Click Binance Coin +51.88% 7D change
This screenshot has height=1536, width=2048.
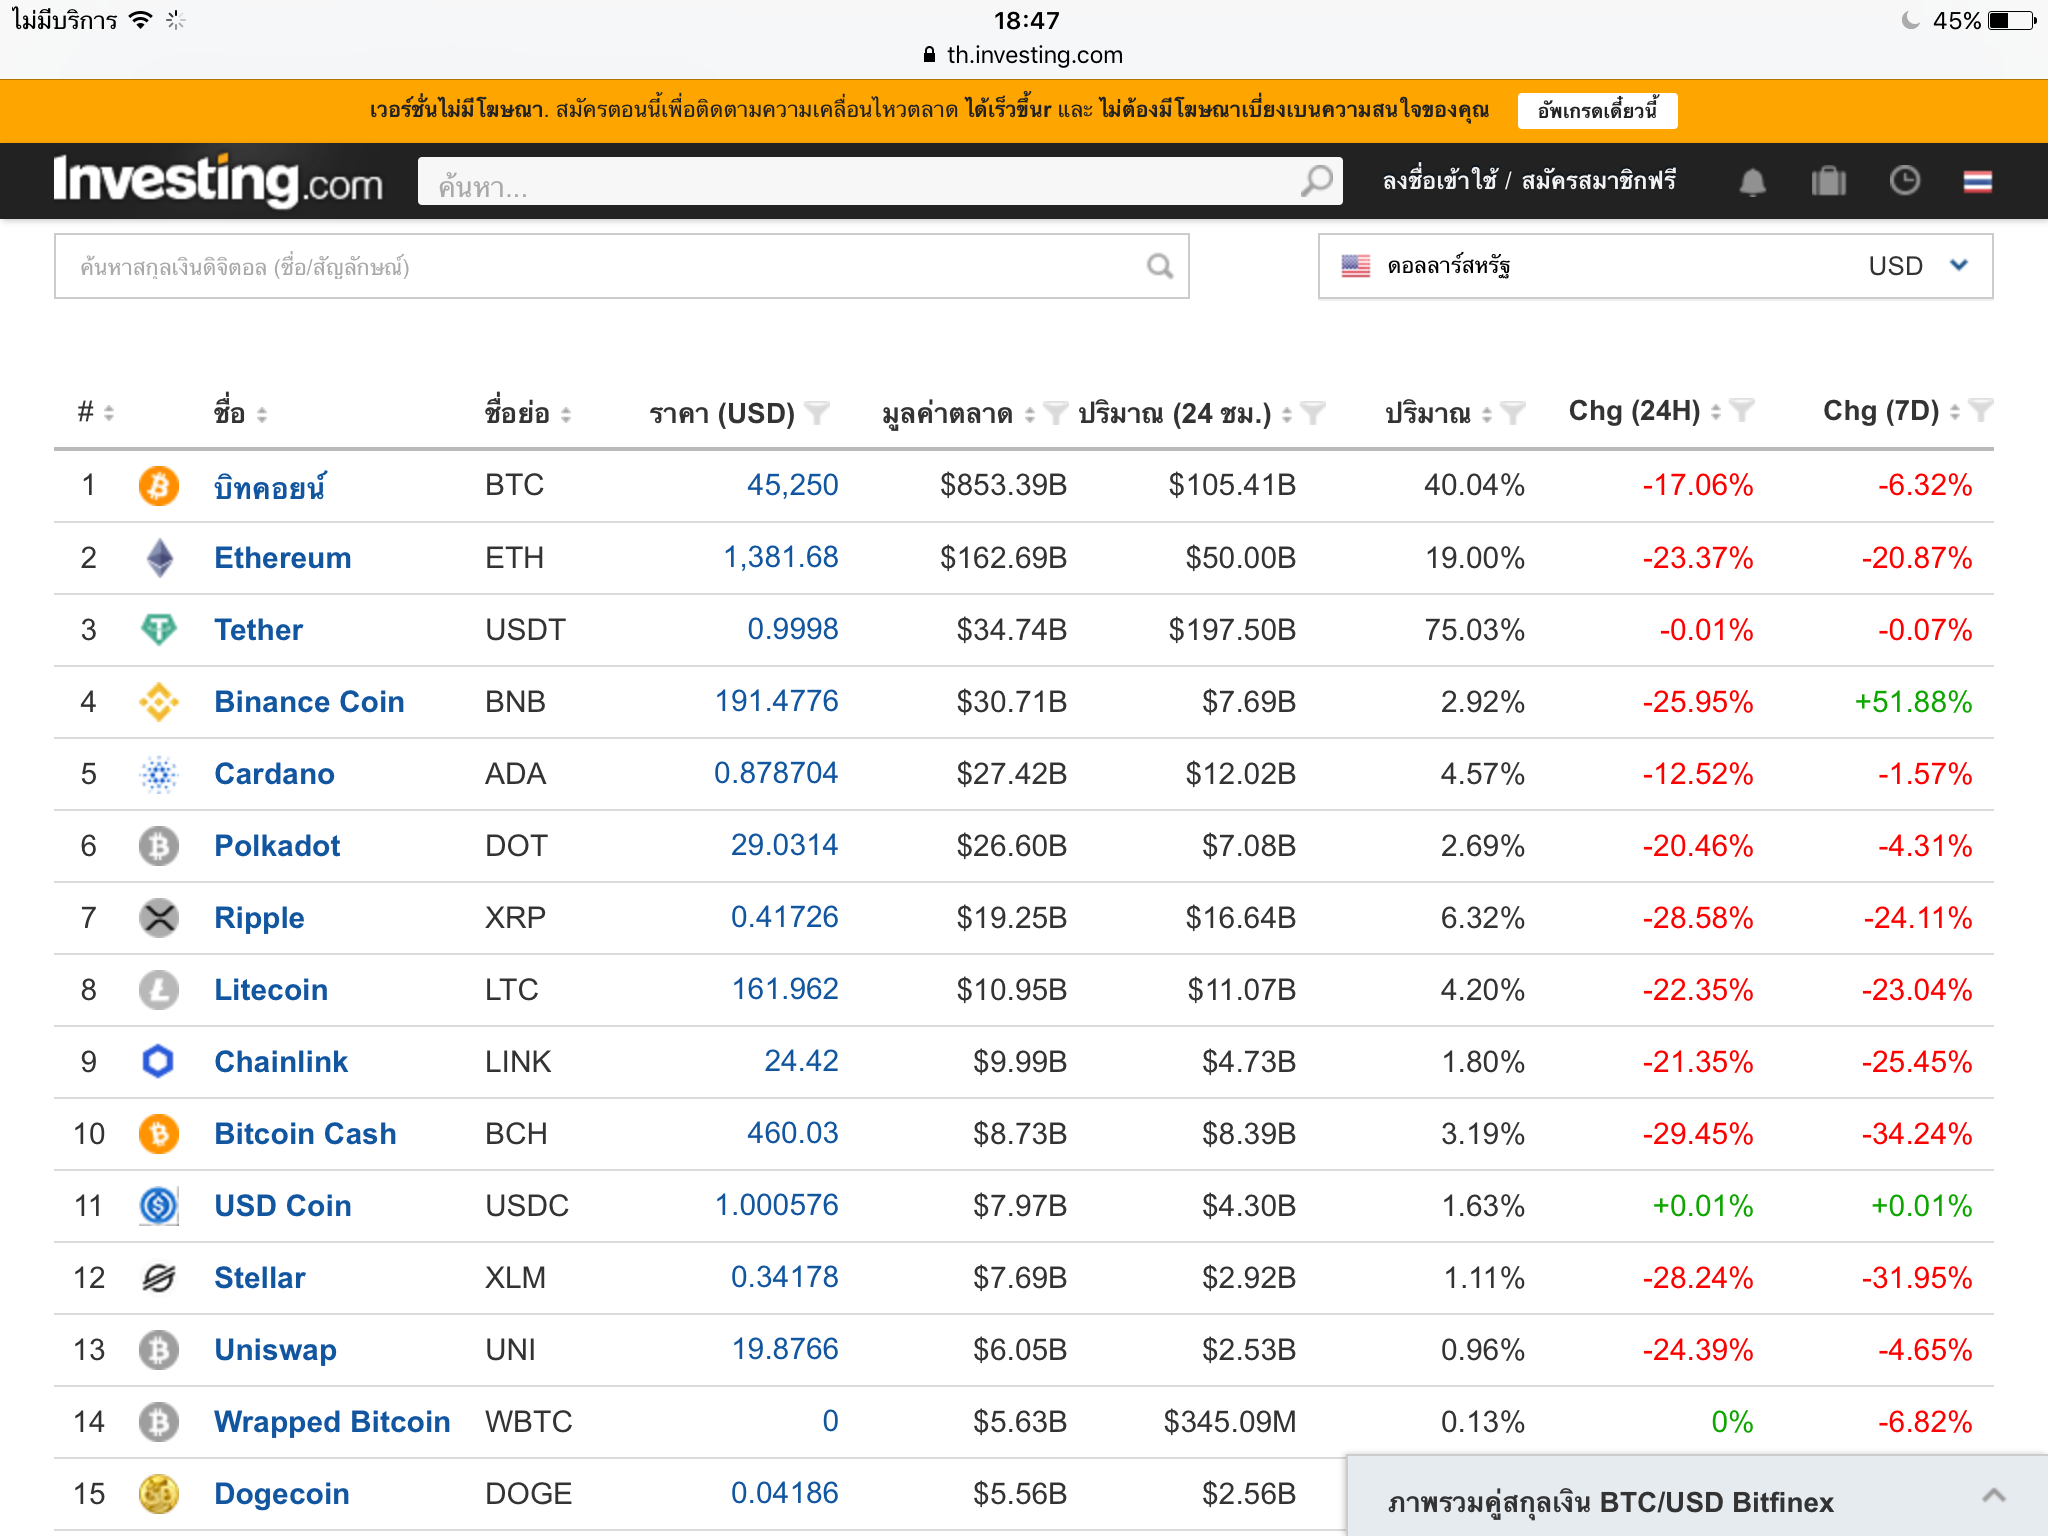tap(1913, 702)
